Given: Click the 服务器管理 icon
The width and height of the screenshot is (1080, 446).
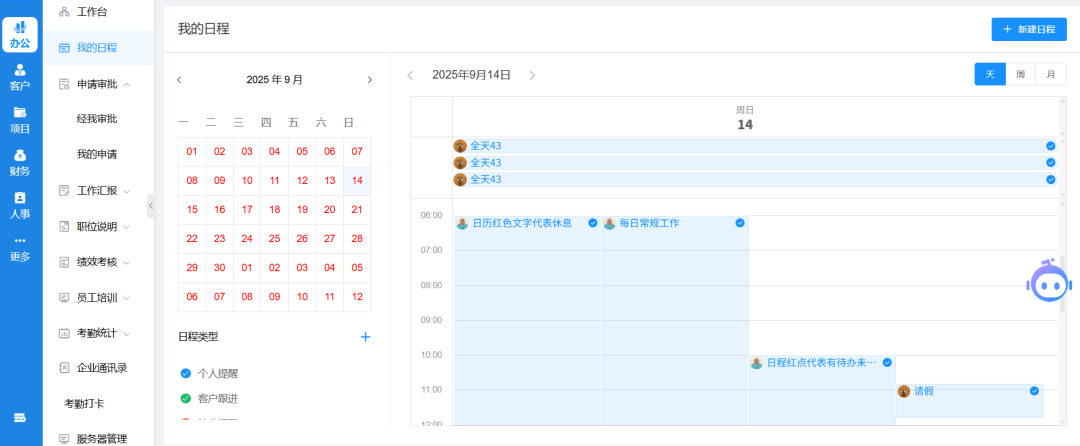Looking at the screenshot, I should tap(64, 438).
